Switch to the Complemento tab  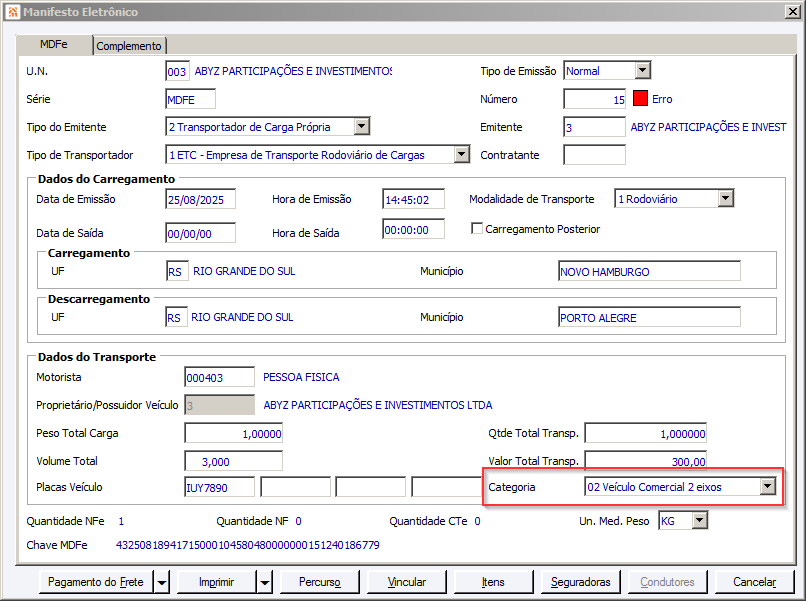coord(129,46)
